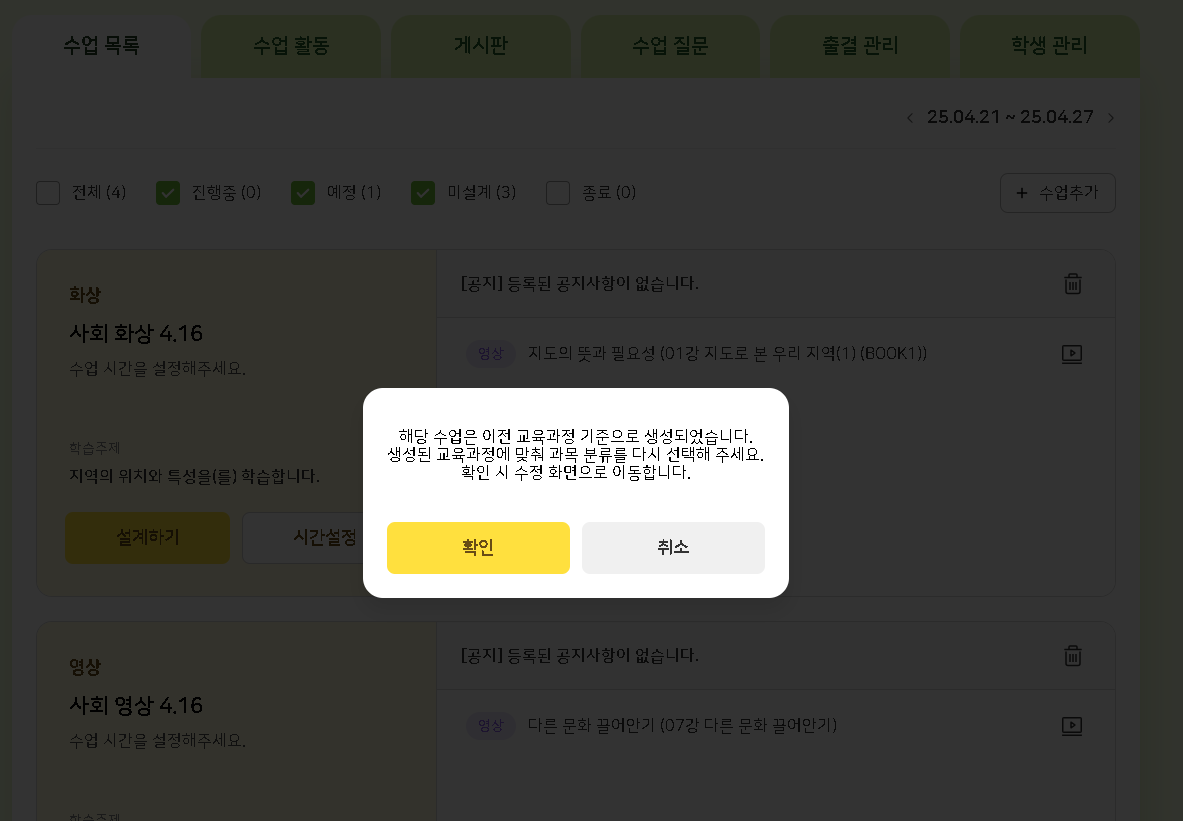Toggle the 전체 (4) checkbox

coord(48,193)
